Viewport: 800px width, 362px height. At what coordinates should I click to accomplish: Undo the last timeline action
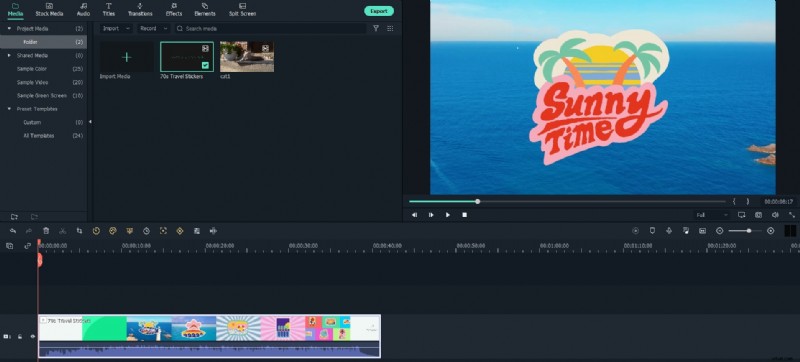pyautogui.click(x=13, y=231)
